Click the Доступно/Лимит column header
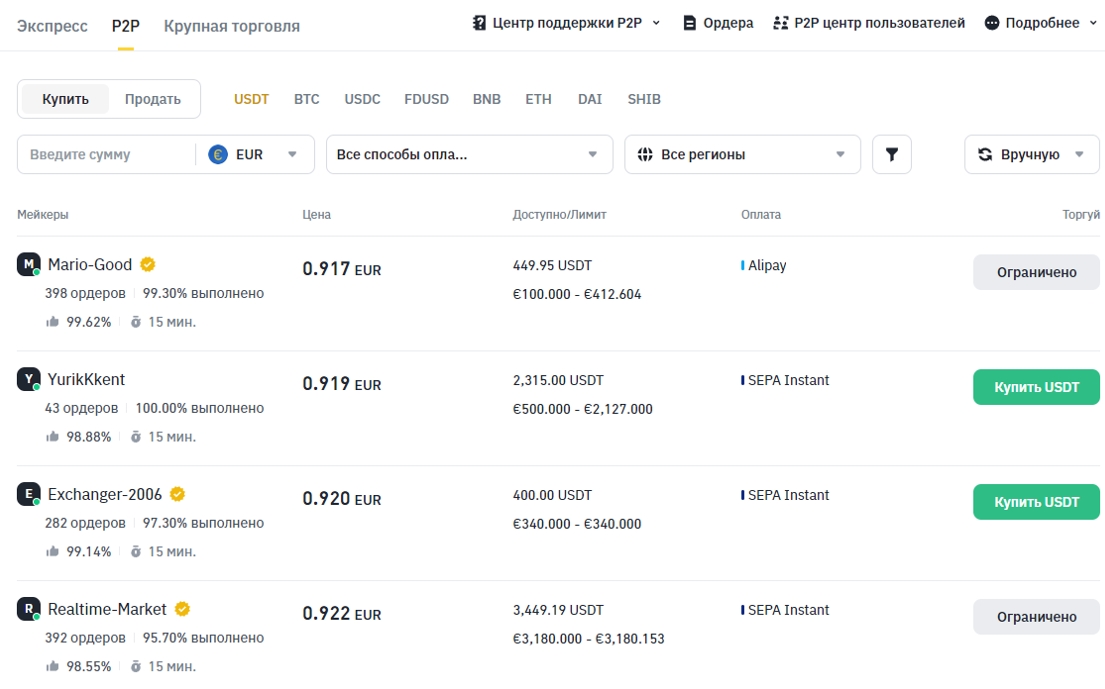This screenshot has width=1105, height=689. (x=560, y=214)
